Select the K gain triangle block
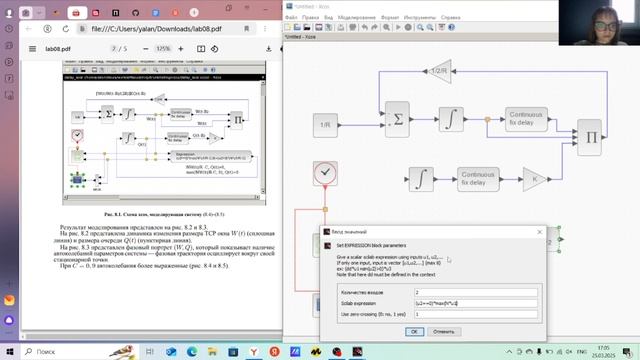This screenshot has height=360, width=640. pos(535,179)
